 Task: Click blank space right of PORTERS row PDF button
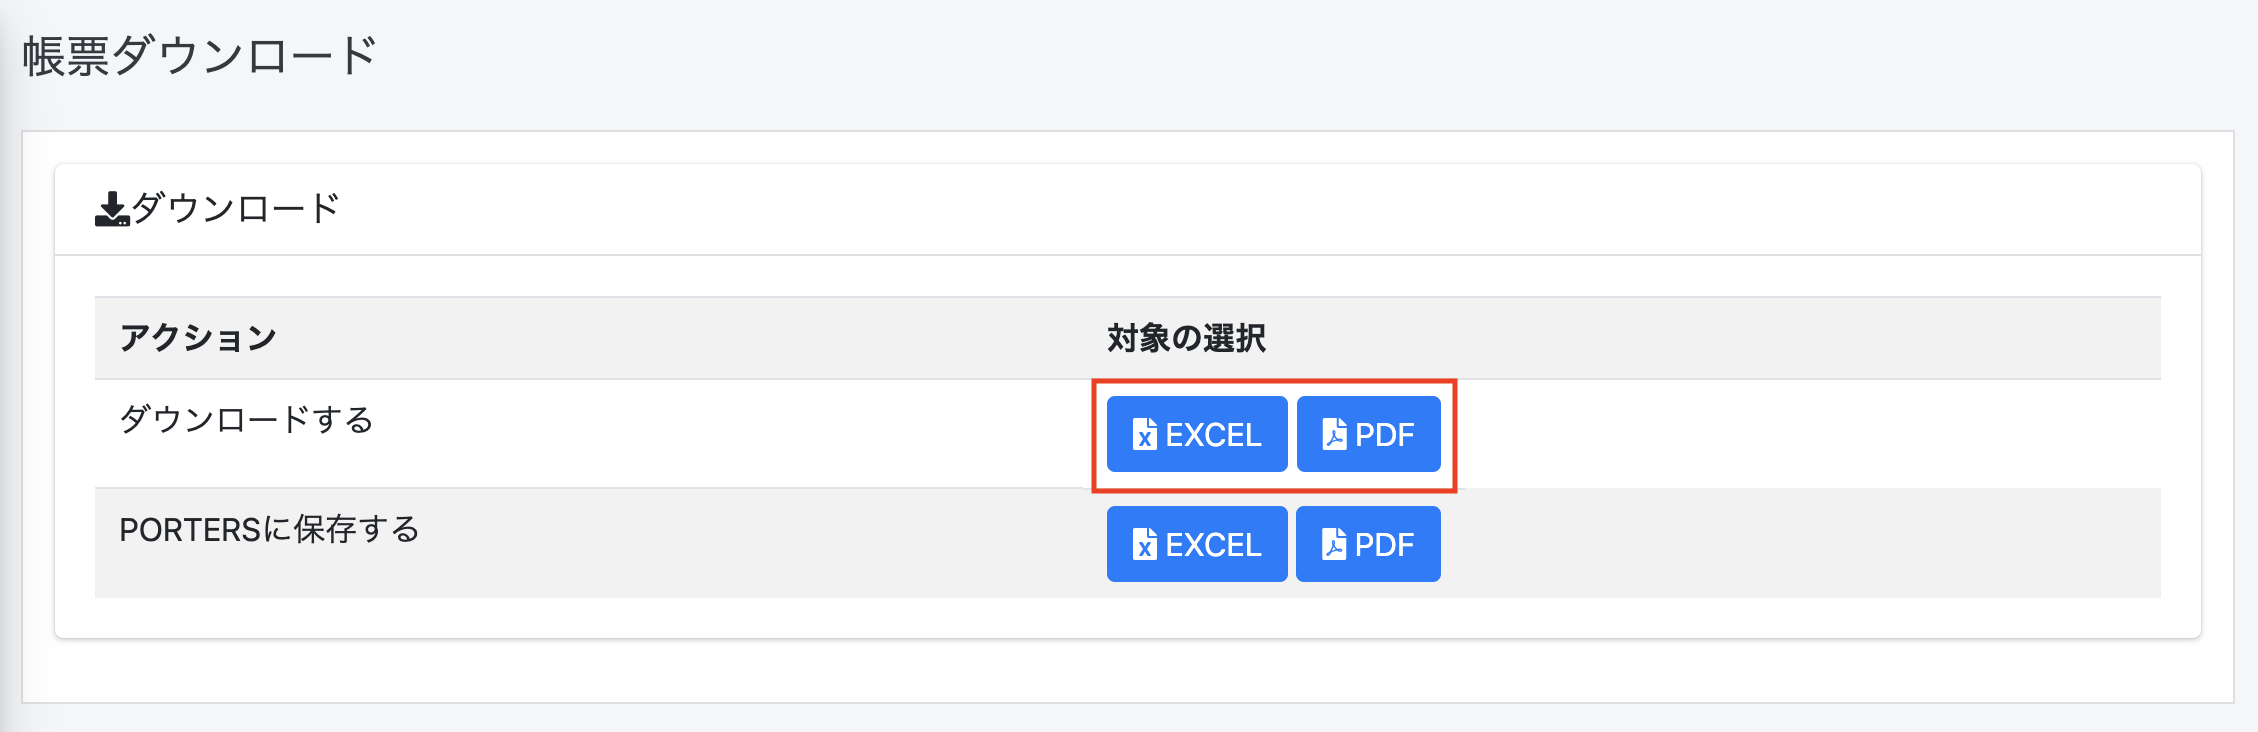(1800, 545)
